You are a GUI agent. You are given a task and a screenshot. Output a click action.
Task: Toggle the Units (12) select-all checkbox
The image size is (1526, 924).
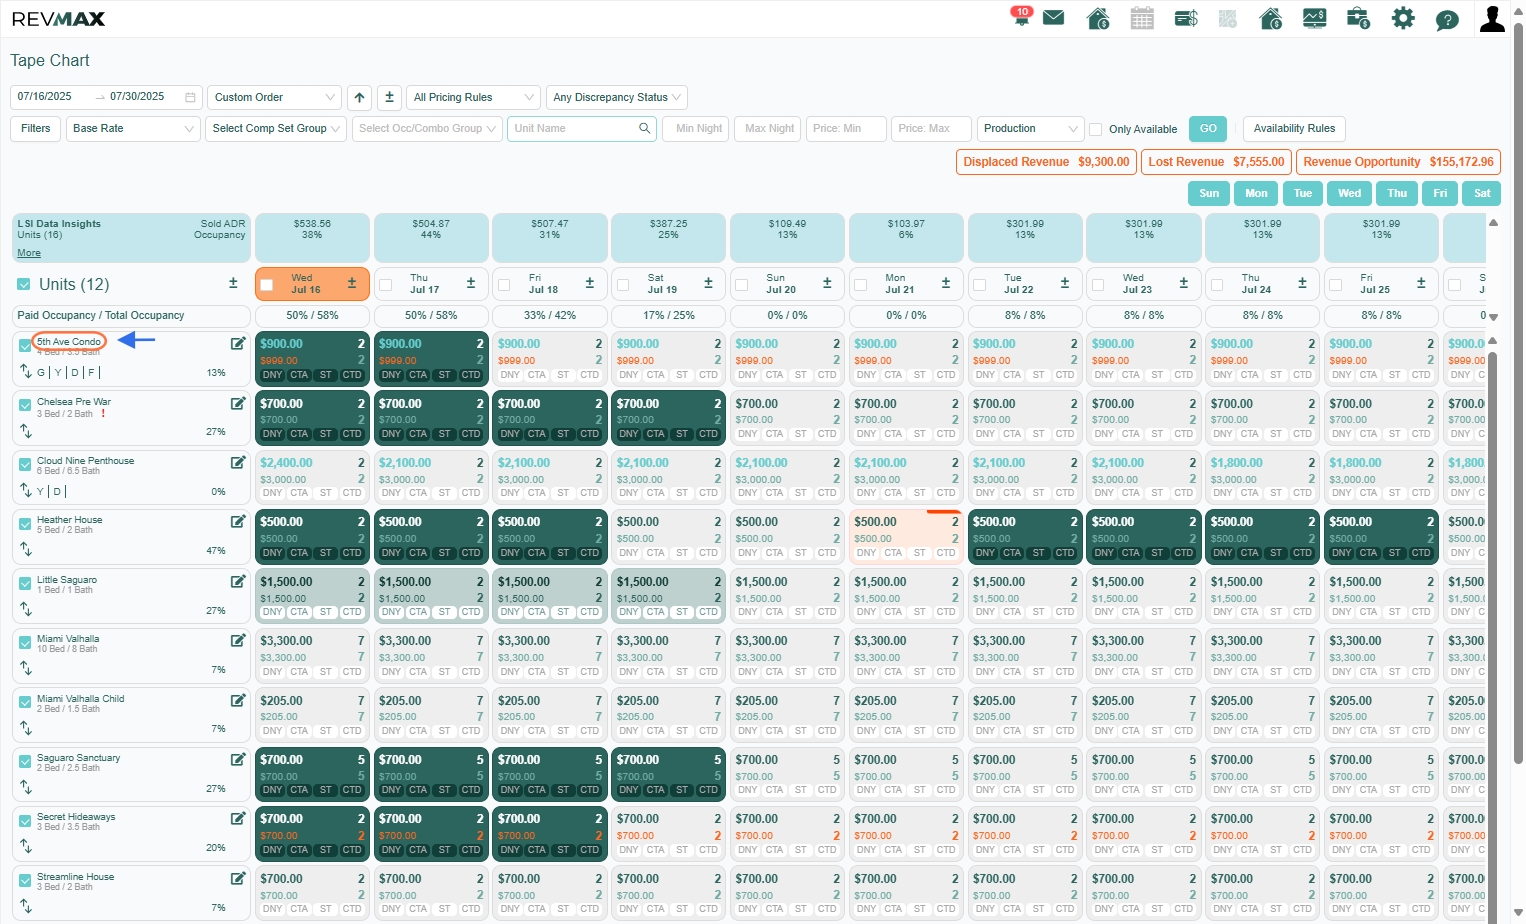coord(24,285)
